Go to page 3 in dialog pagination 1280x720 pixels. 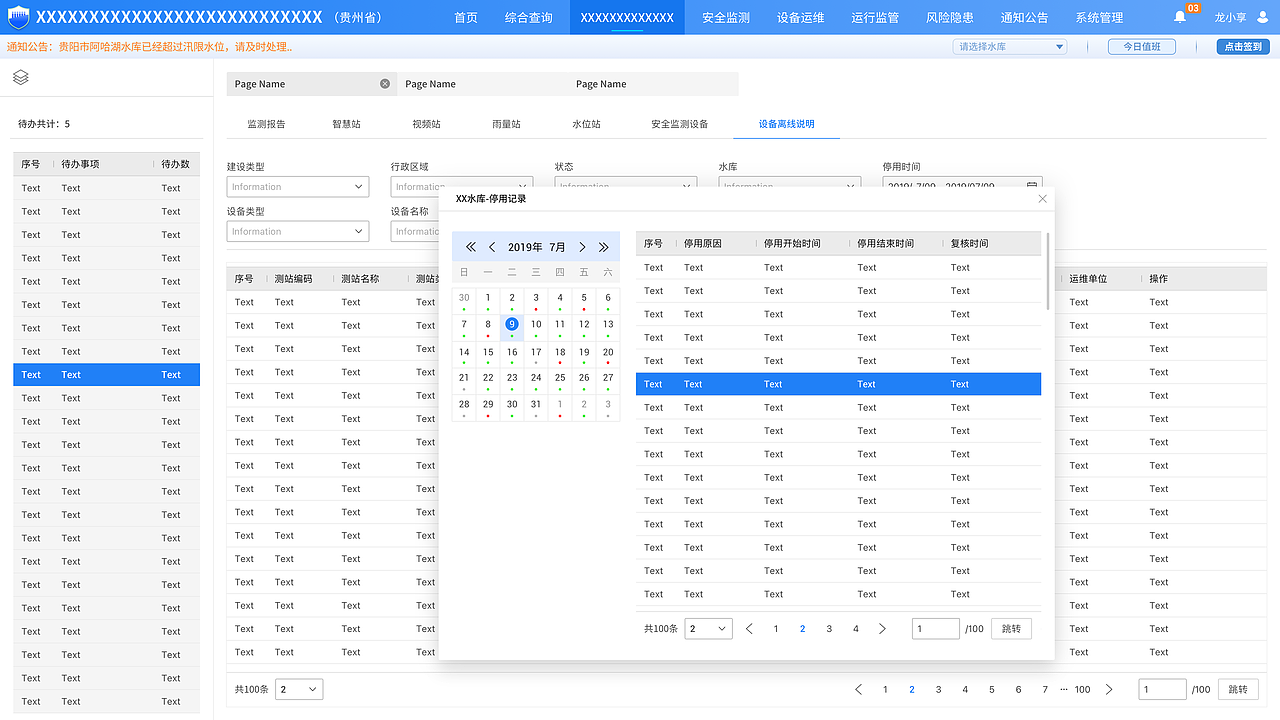pos(829,629)
